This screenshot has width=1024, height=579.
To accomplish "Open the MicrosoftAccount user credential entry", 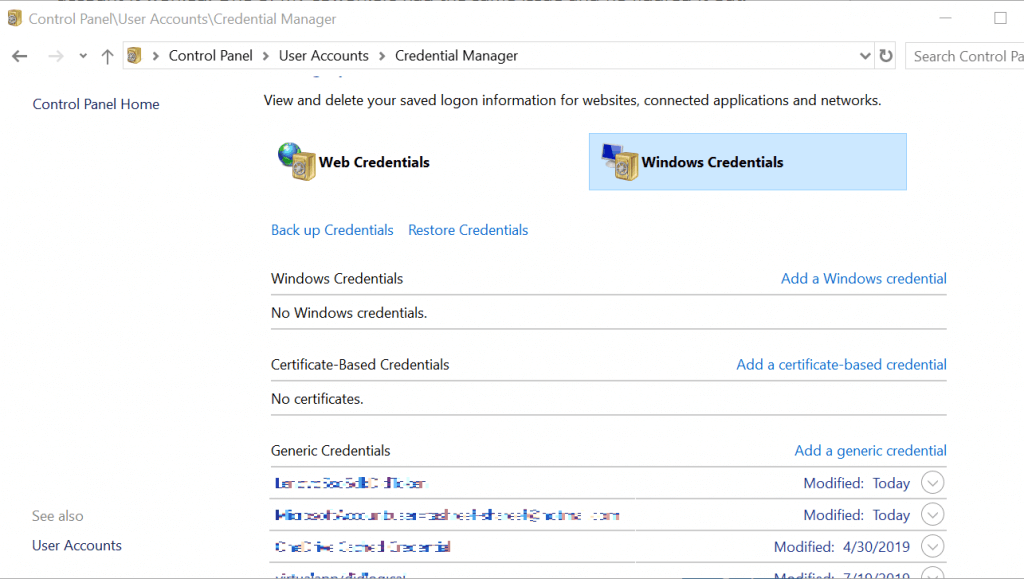I will pyautogui.click(x=447, y=515).
